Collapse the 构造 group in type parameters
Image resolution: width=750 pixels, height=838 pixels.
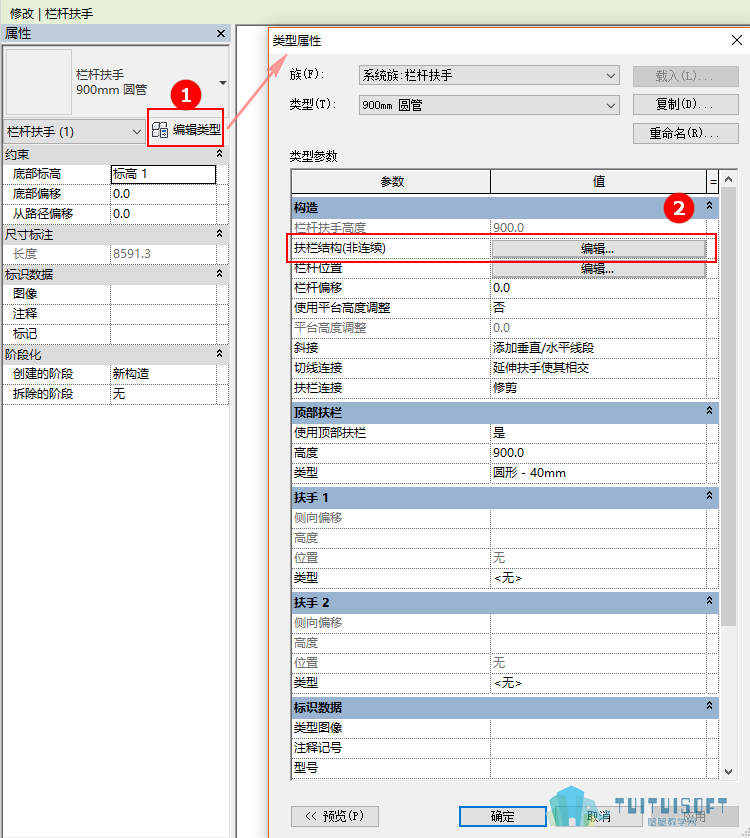[709, 206]
